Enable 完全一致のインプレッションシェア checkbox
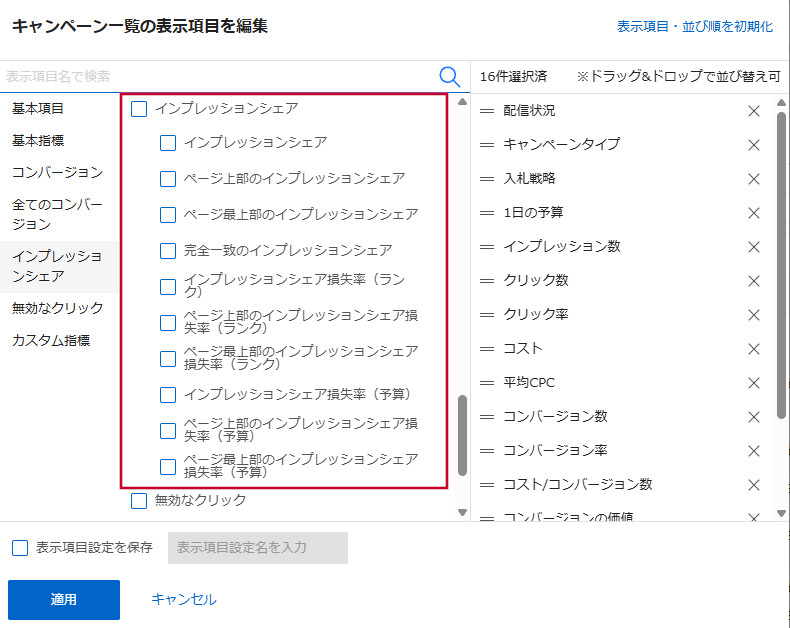The width and height of the screenshot is (790, 628). [x=168, y=251]
